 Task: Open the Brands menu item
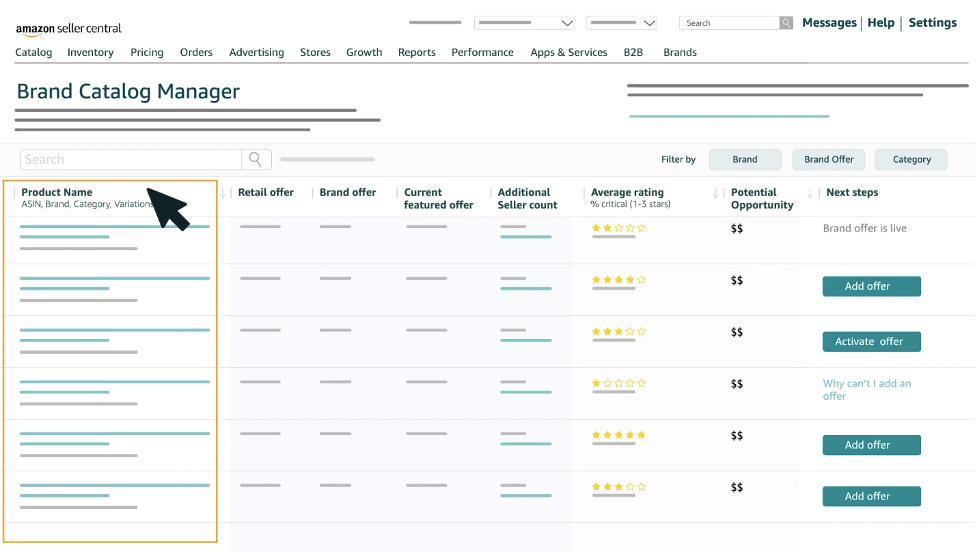pyautogui.click(x=679, y=52)
